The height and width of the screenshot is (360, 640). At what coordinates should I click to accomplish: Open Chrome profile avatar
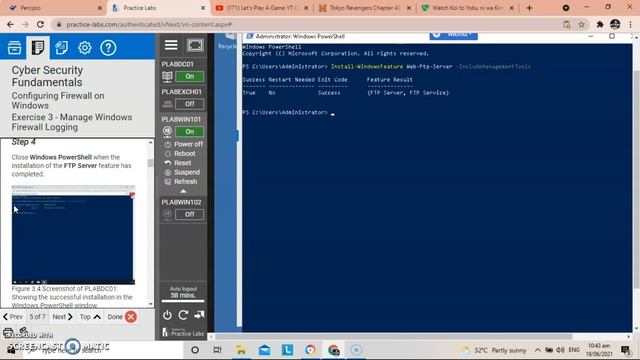pyautogui.click(x=615, y=24)
